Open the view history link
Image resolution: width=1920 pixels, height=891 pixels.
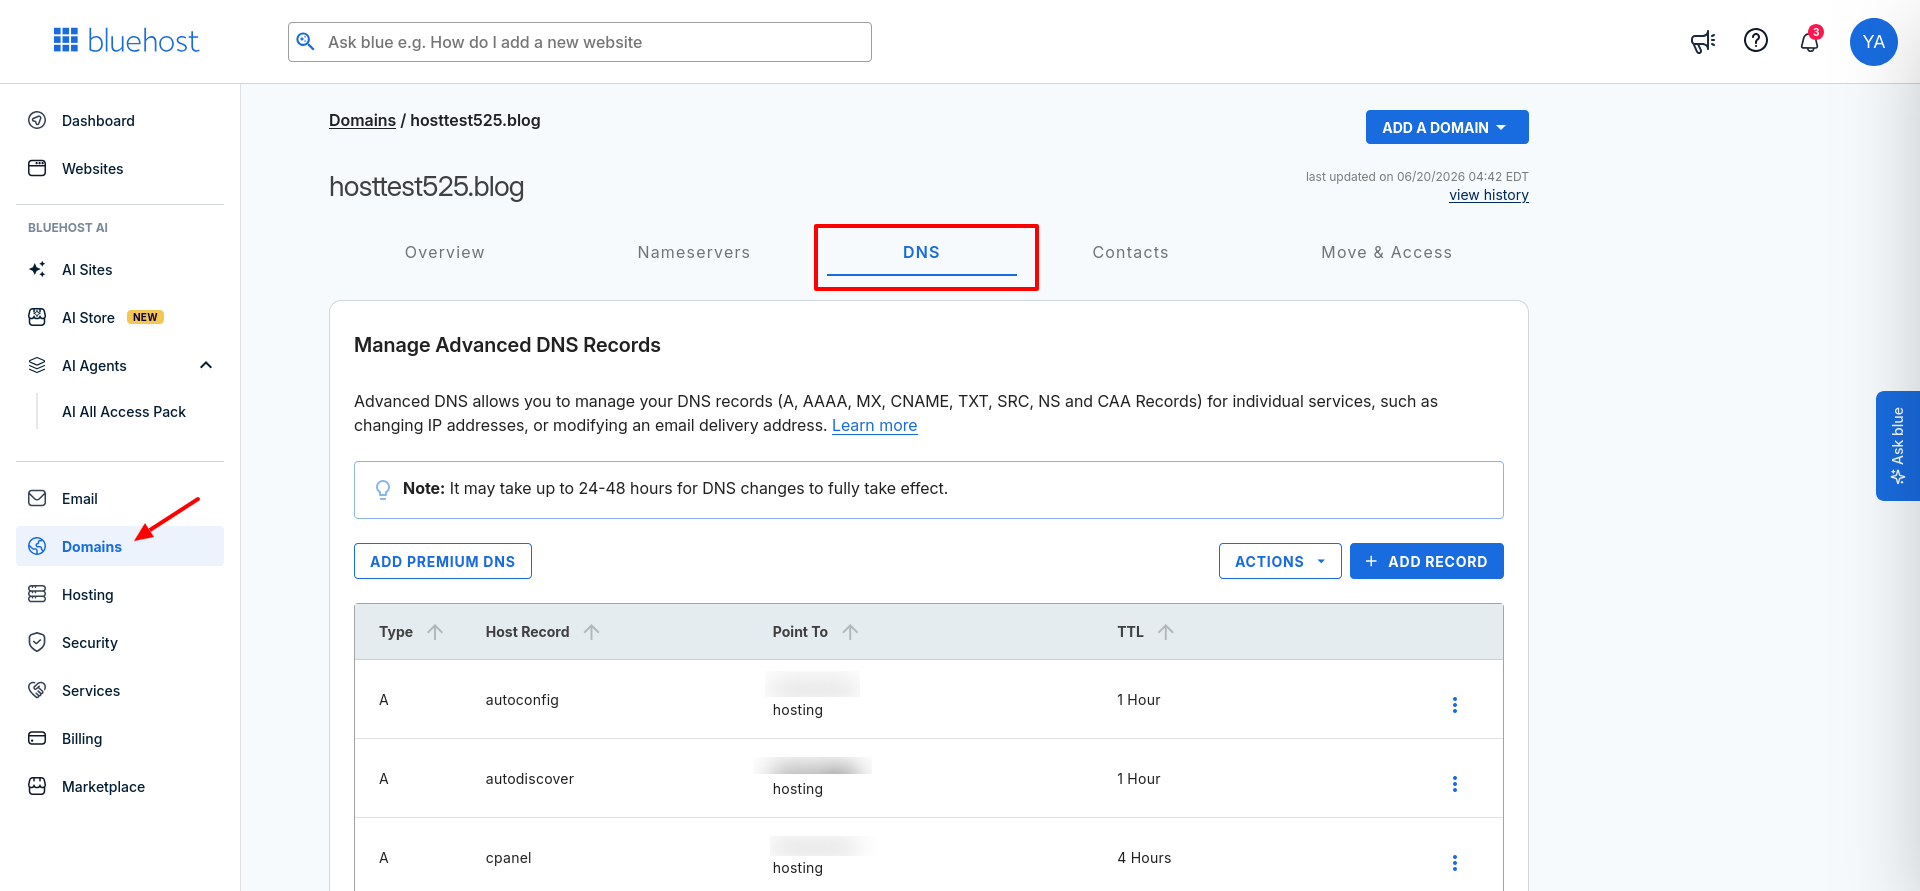click(1489, 195)
